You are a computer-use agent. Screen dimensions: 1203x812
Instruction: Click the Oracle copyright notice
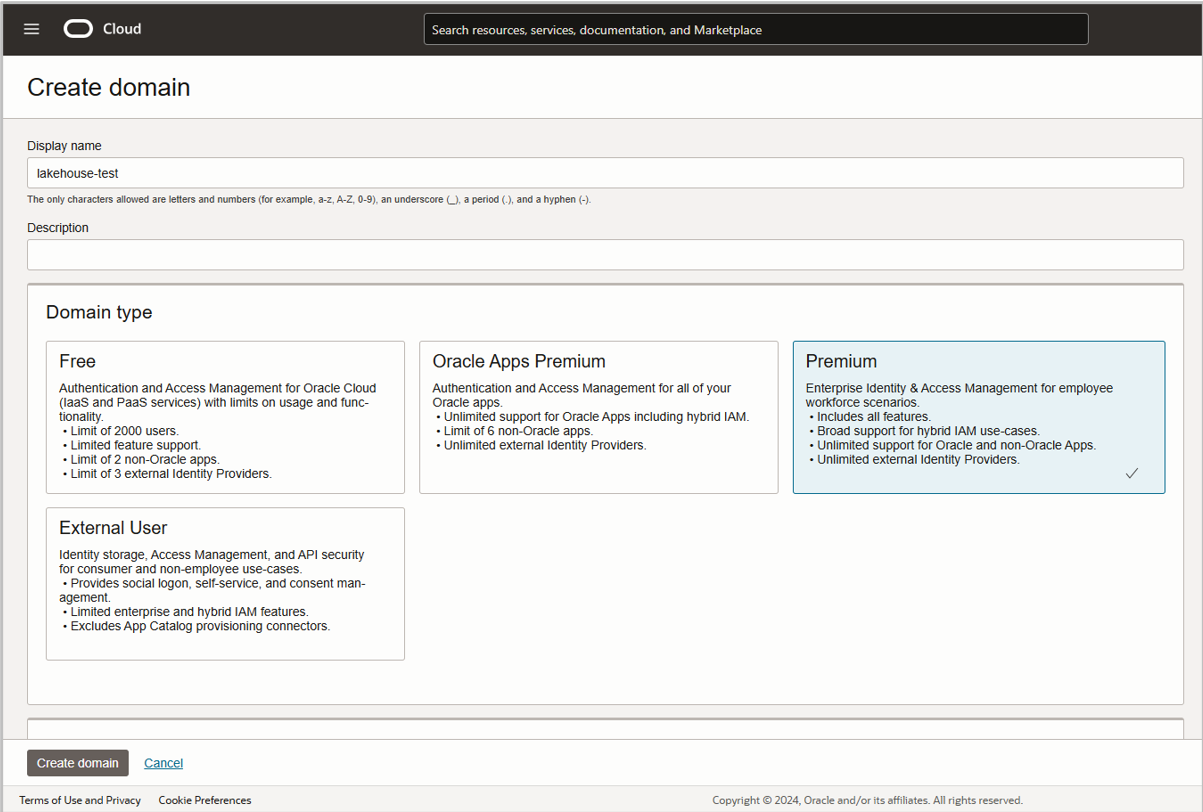tap(867, 800)
